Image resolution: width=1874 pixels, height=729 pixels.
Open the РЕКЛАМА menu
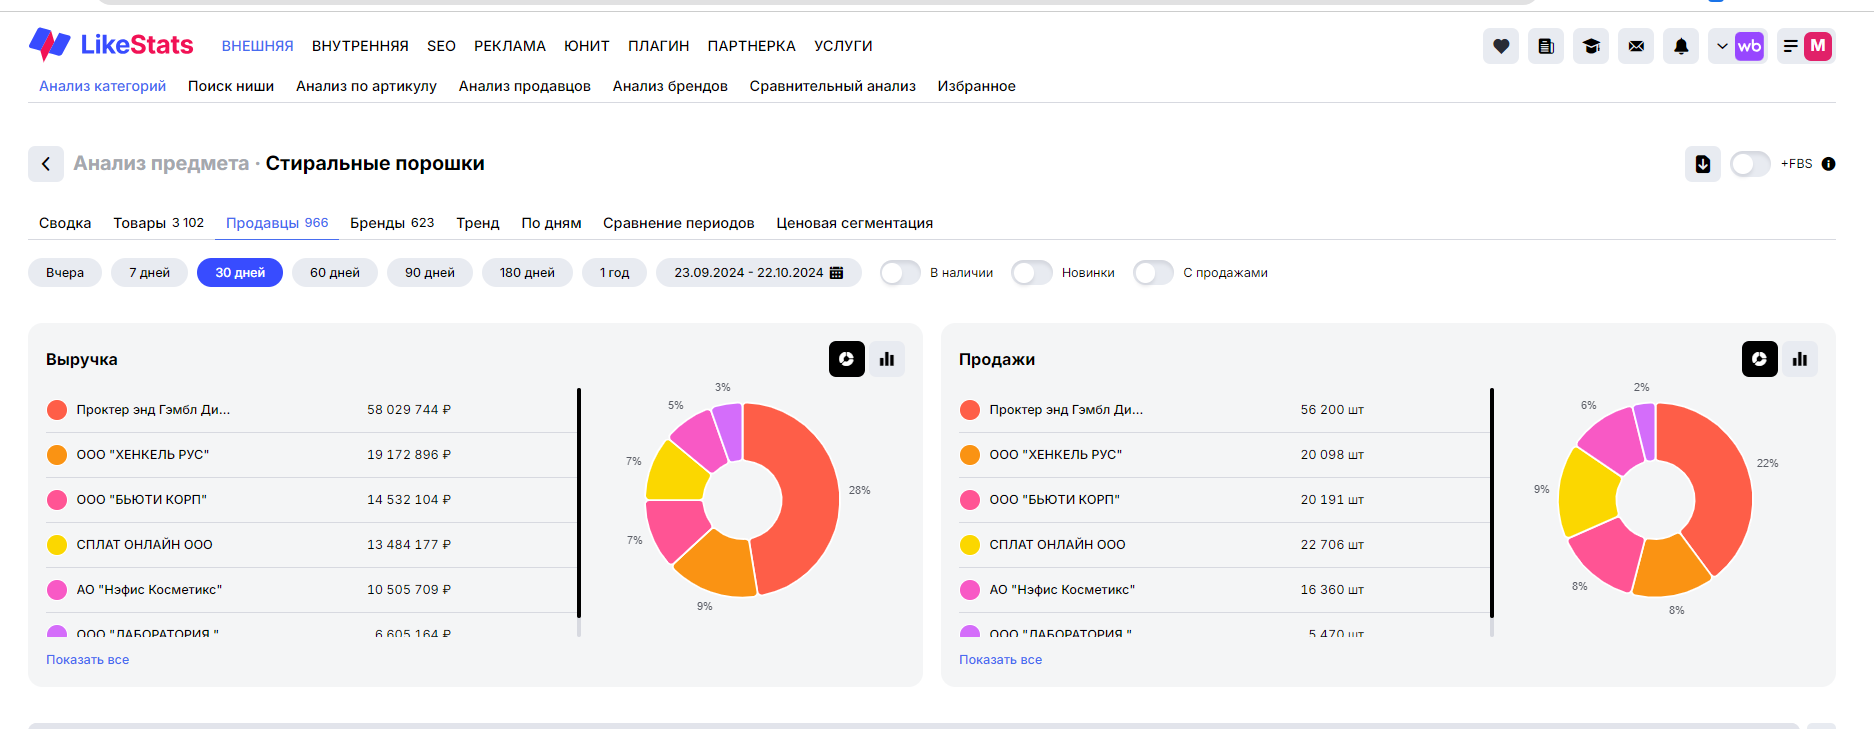pyautogui.click(x=510, y=46)
